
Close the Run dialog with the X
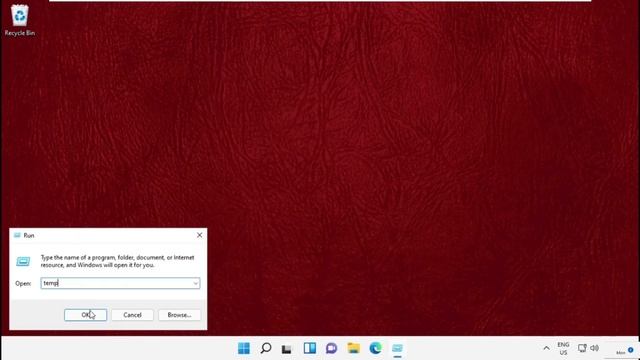pyautogui.click(x=199, y=235)
